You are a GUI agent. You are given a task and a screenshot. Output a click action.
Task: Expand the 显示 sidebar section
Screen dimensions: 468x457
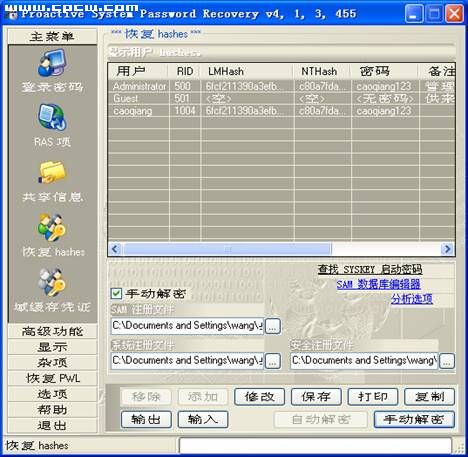(52, 347)
